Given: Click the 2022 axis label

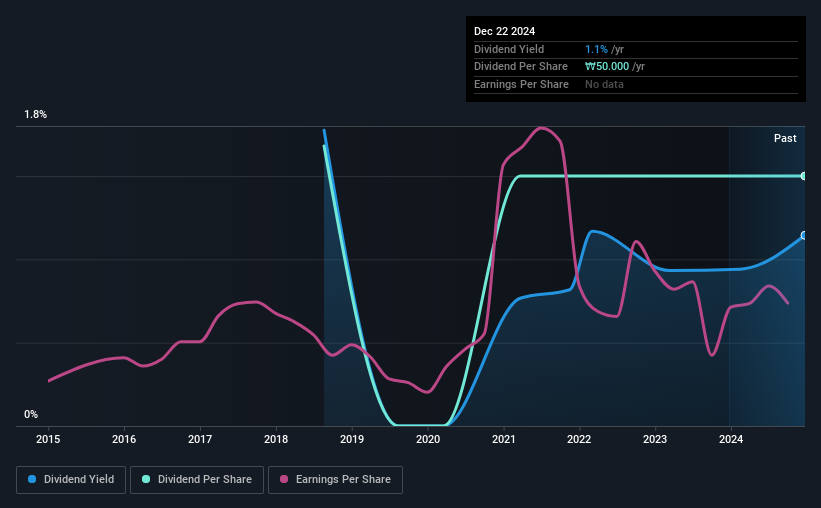Looking at the screenshot, I should coord(579,439).
